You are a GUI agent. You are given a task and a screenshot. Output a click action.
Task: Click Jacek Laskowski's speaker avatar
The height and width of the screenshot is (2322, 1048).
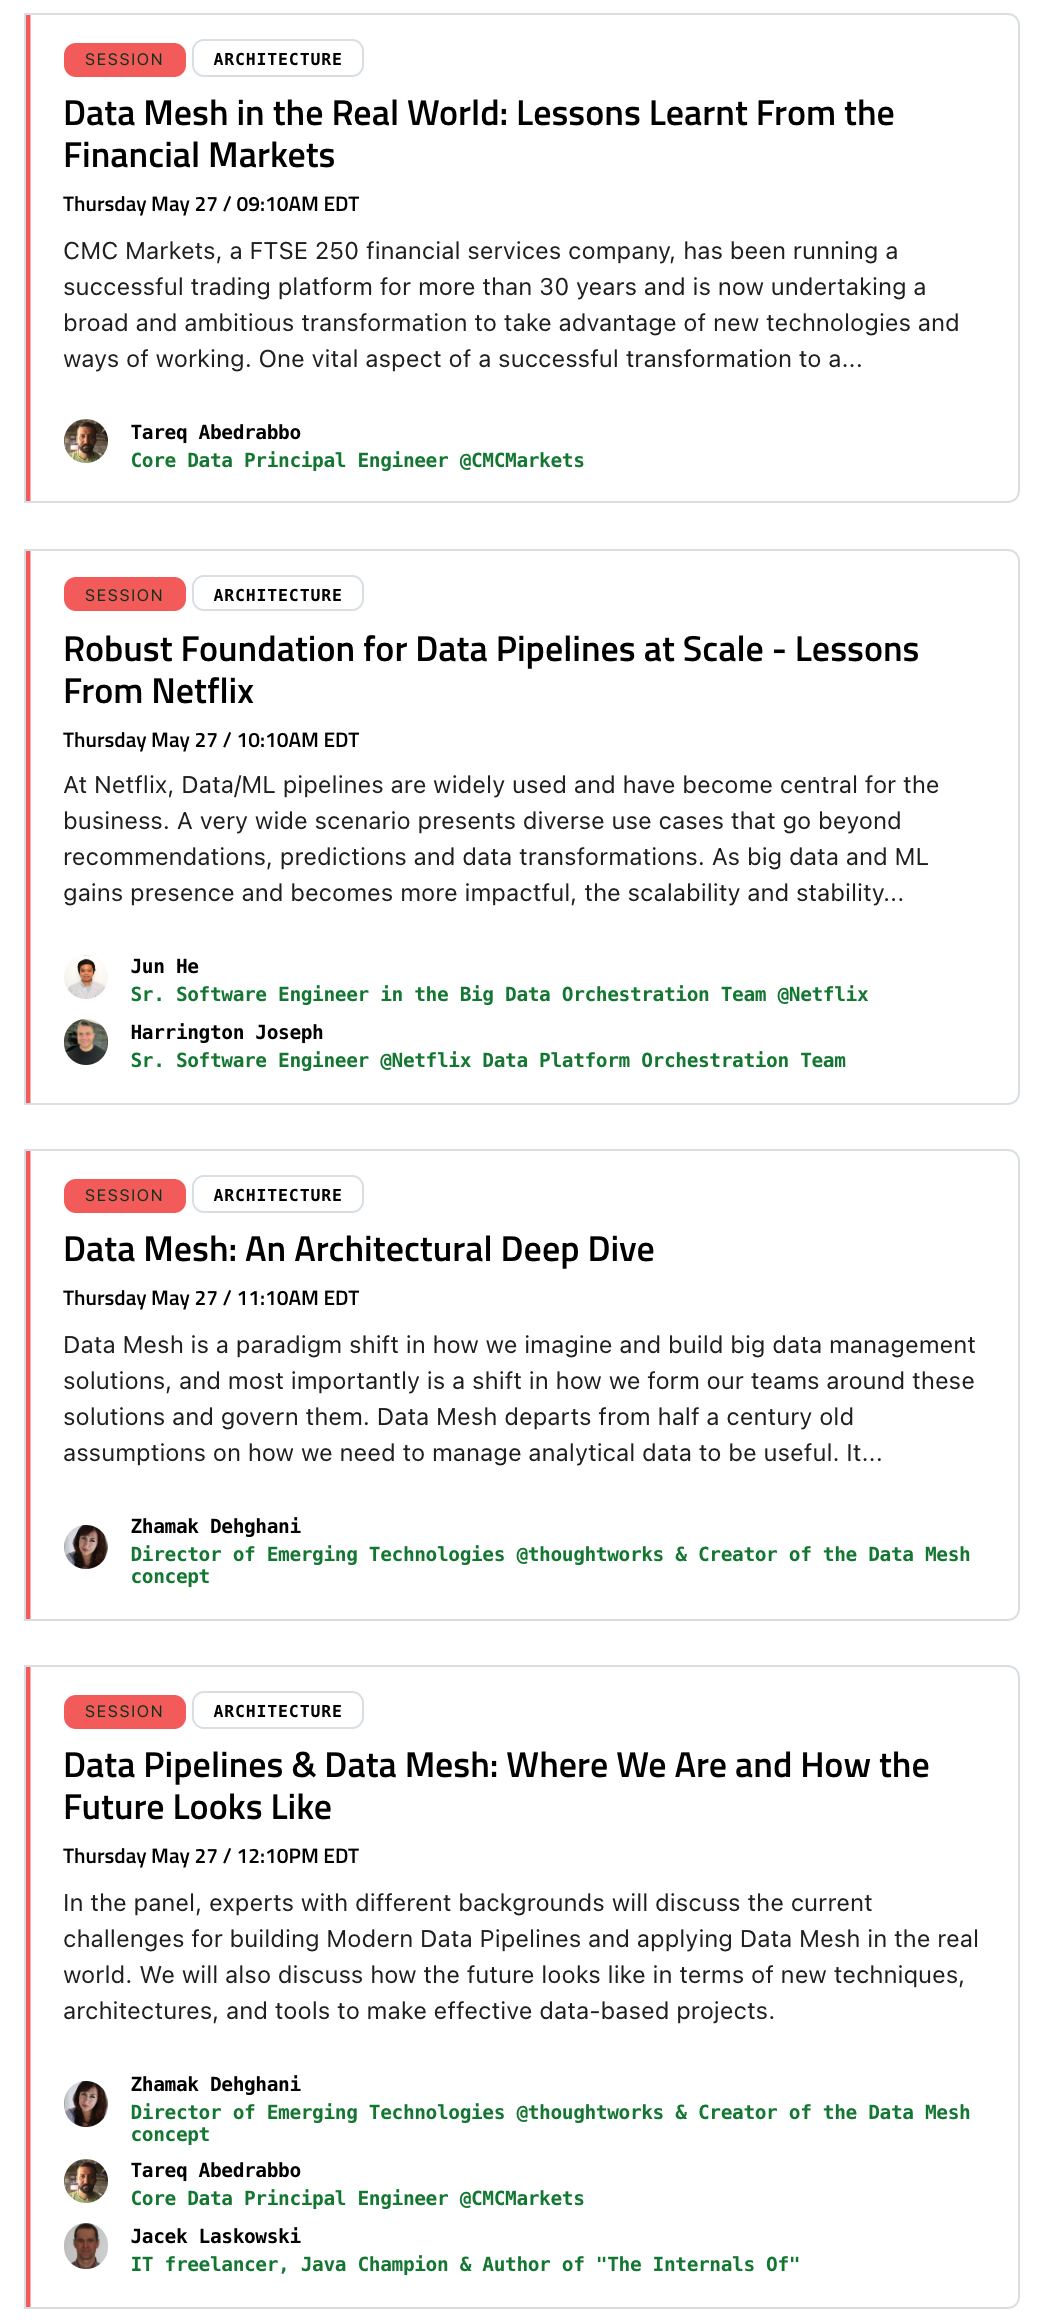[86, 2246]
